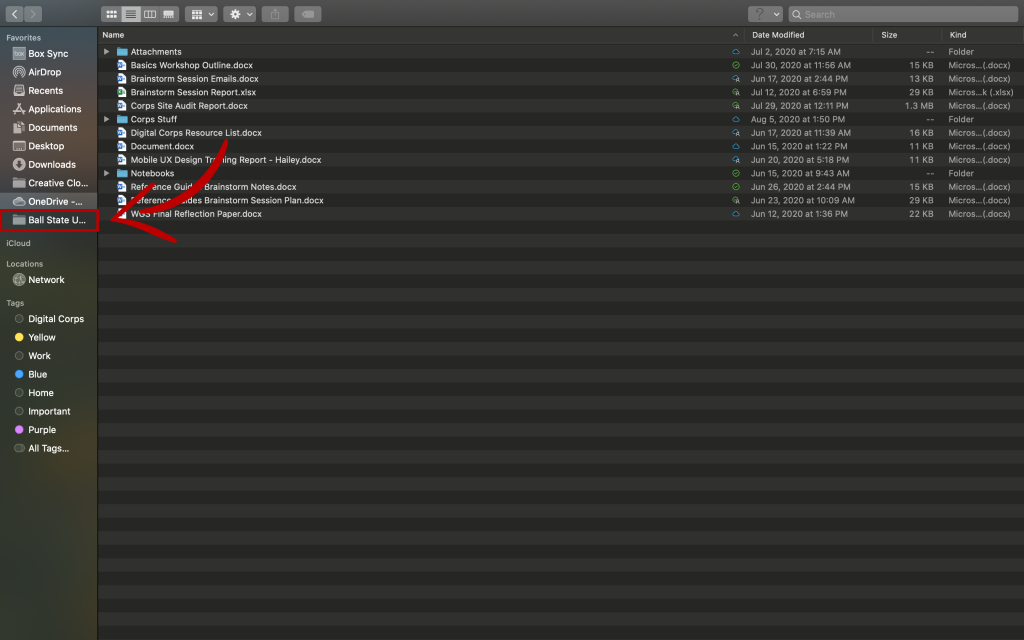Viewport: 1024px width, 640px height.
Task: Sort files by Size column header
Action: pyautogui.click(x=889, y=35)
